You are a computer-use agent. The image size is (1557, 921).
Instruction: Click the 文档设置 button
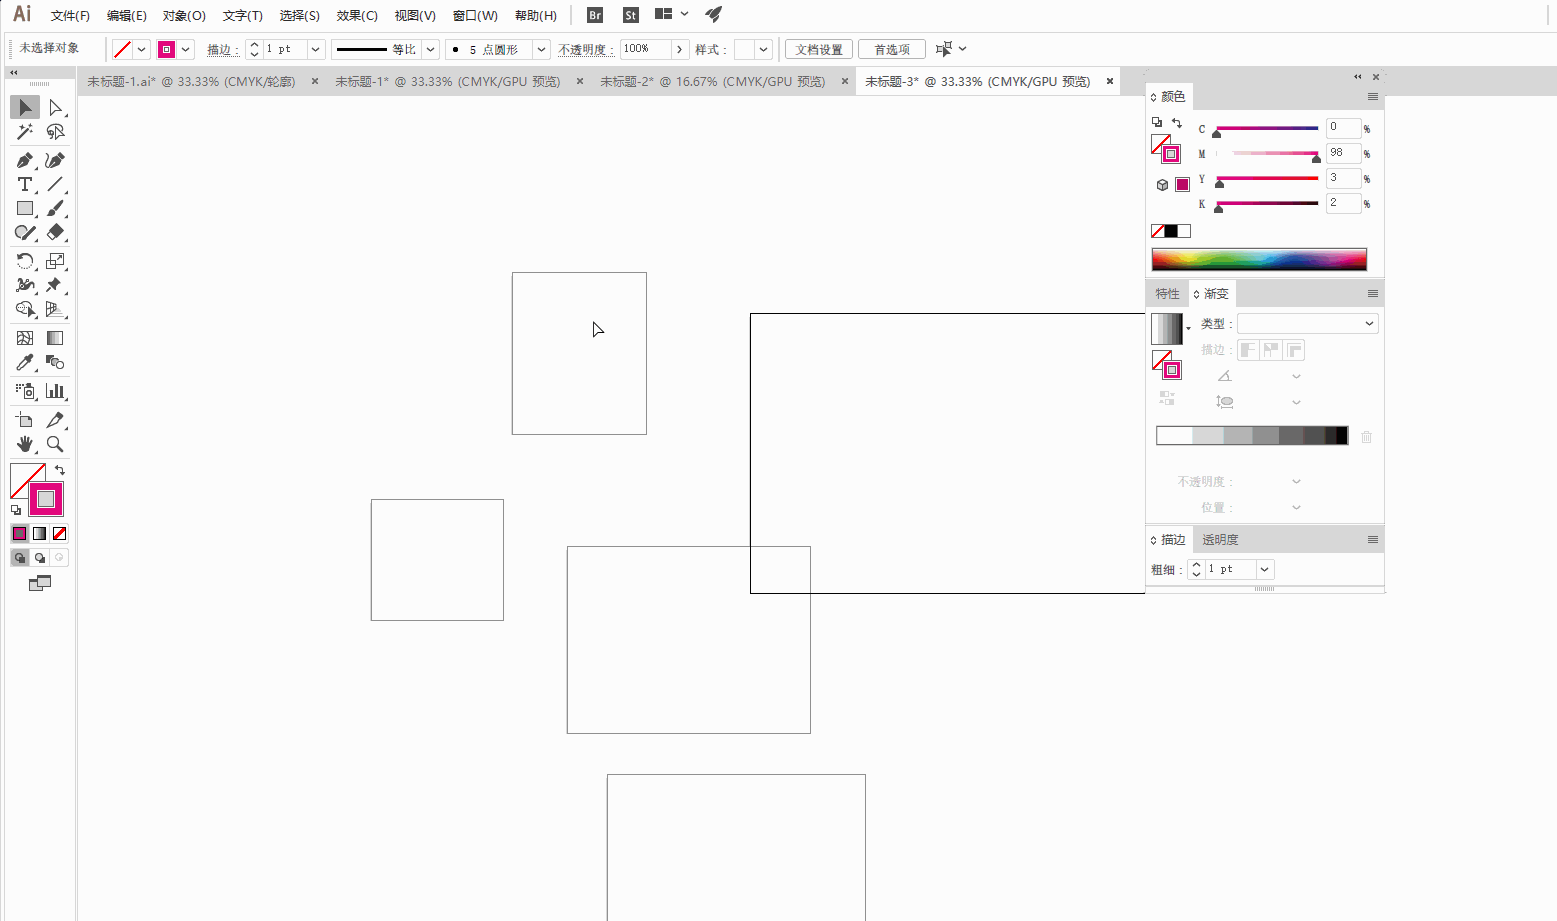point(818,49)
